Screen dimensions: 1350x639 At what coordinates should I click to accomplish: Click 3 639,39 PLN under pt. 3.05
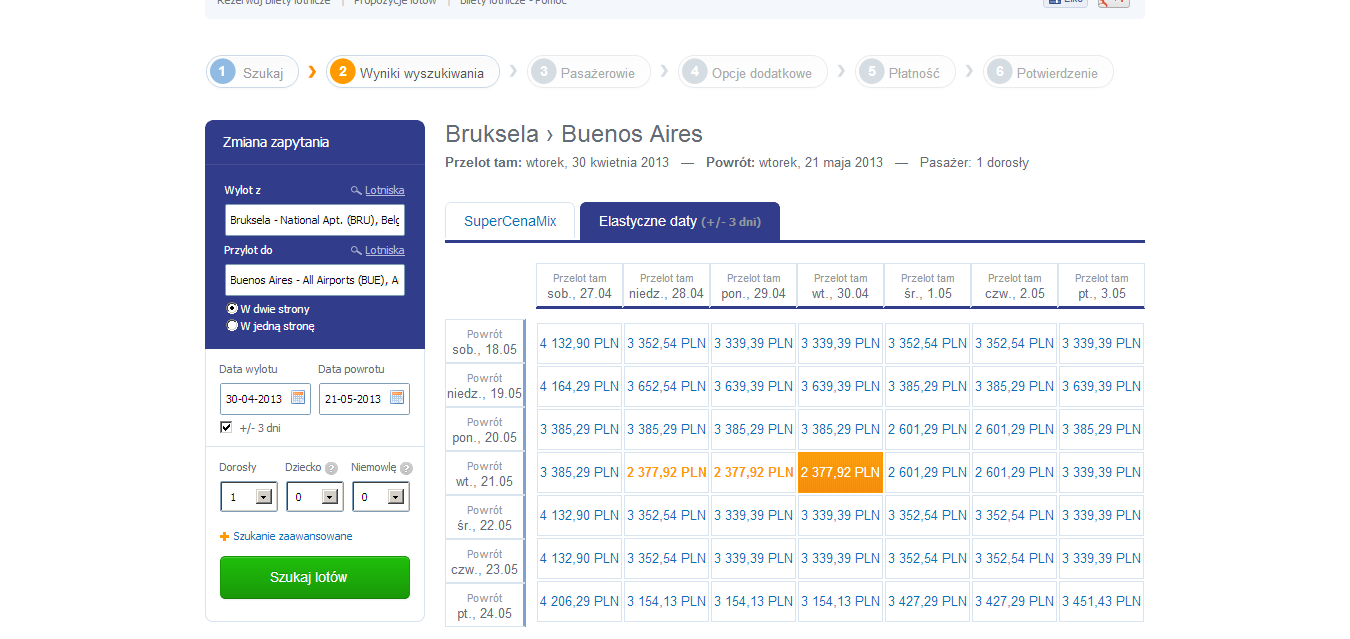(x=1102, y=386)
